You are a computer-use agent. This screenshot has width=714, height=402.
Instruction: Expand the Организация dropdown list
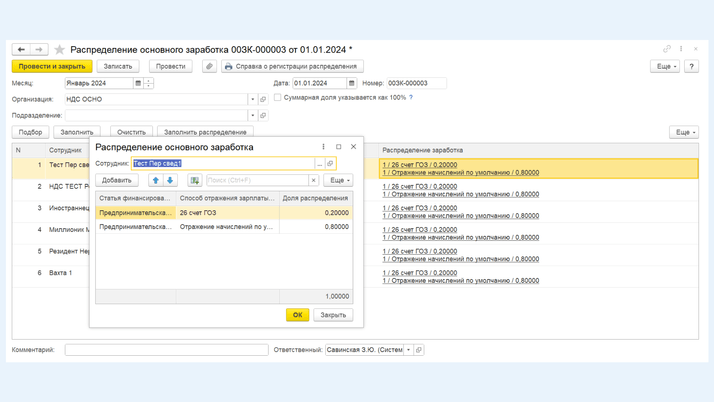point(252,100)
